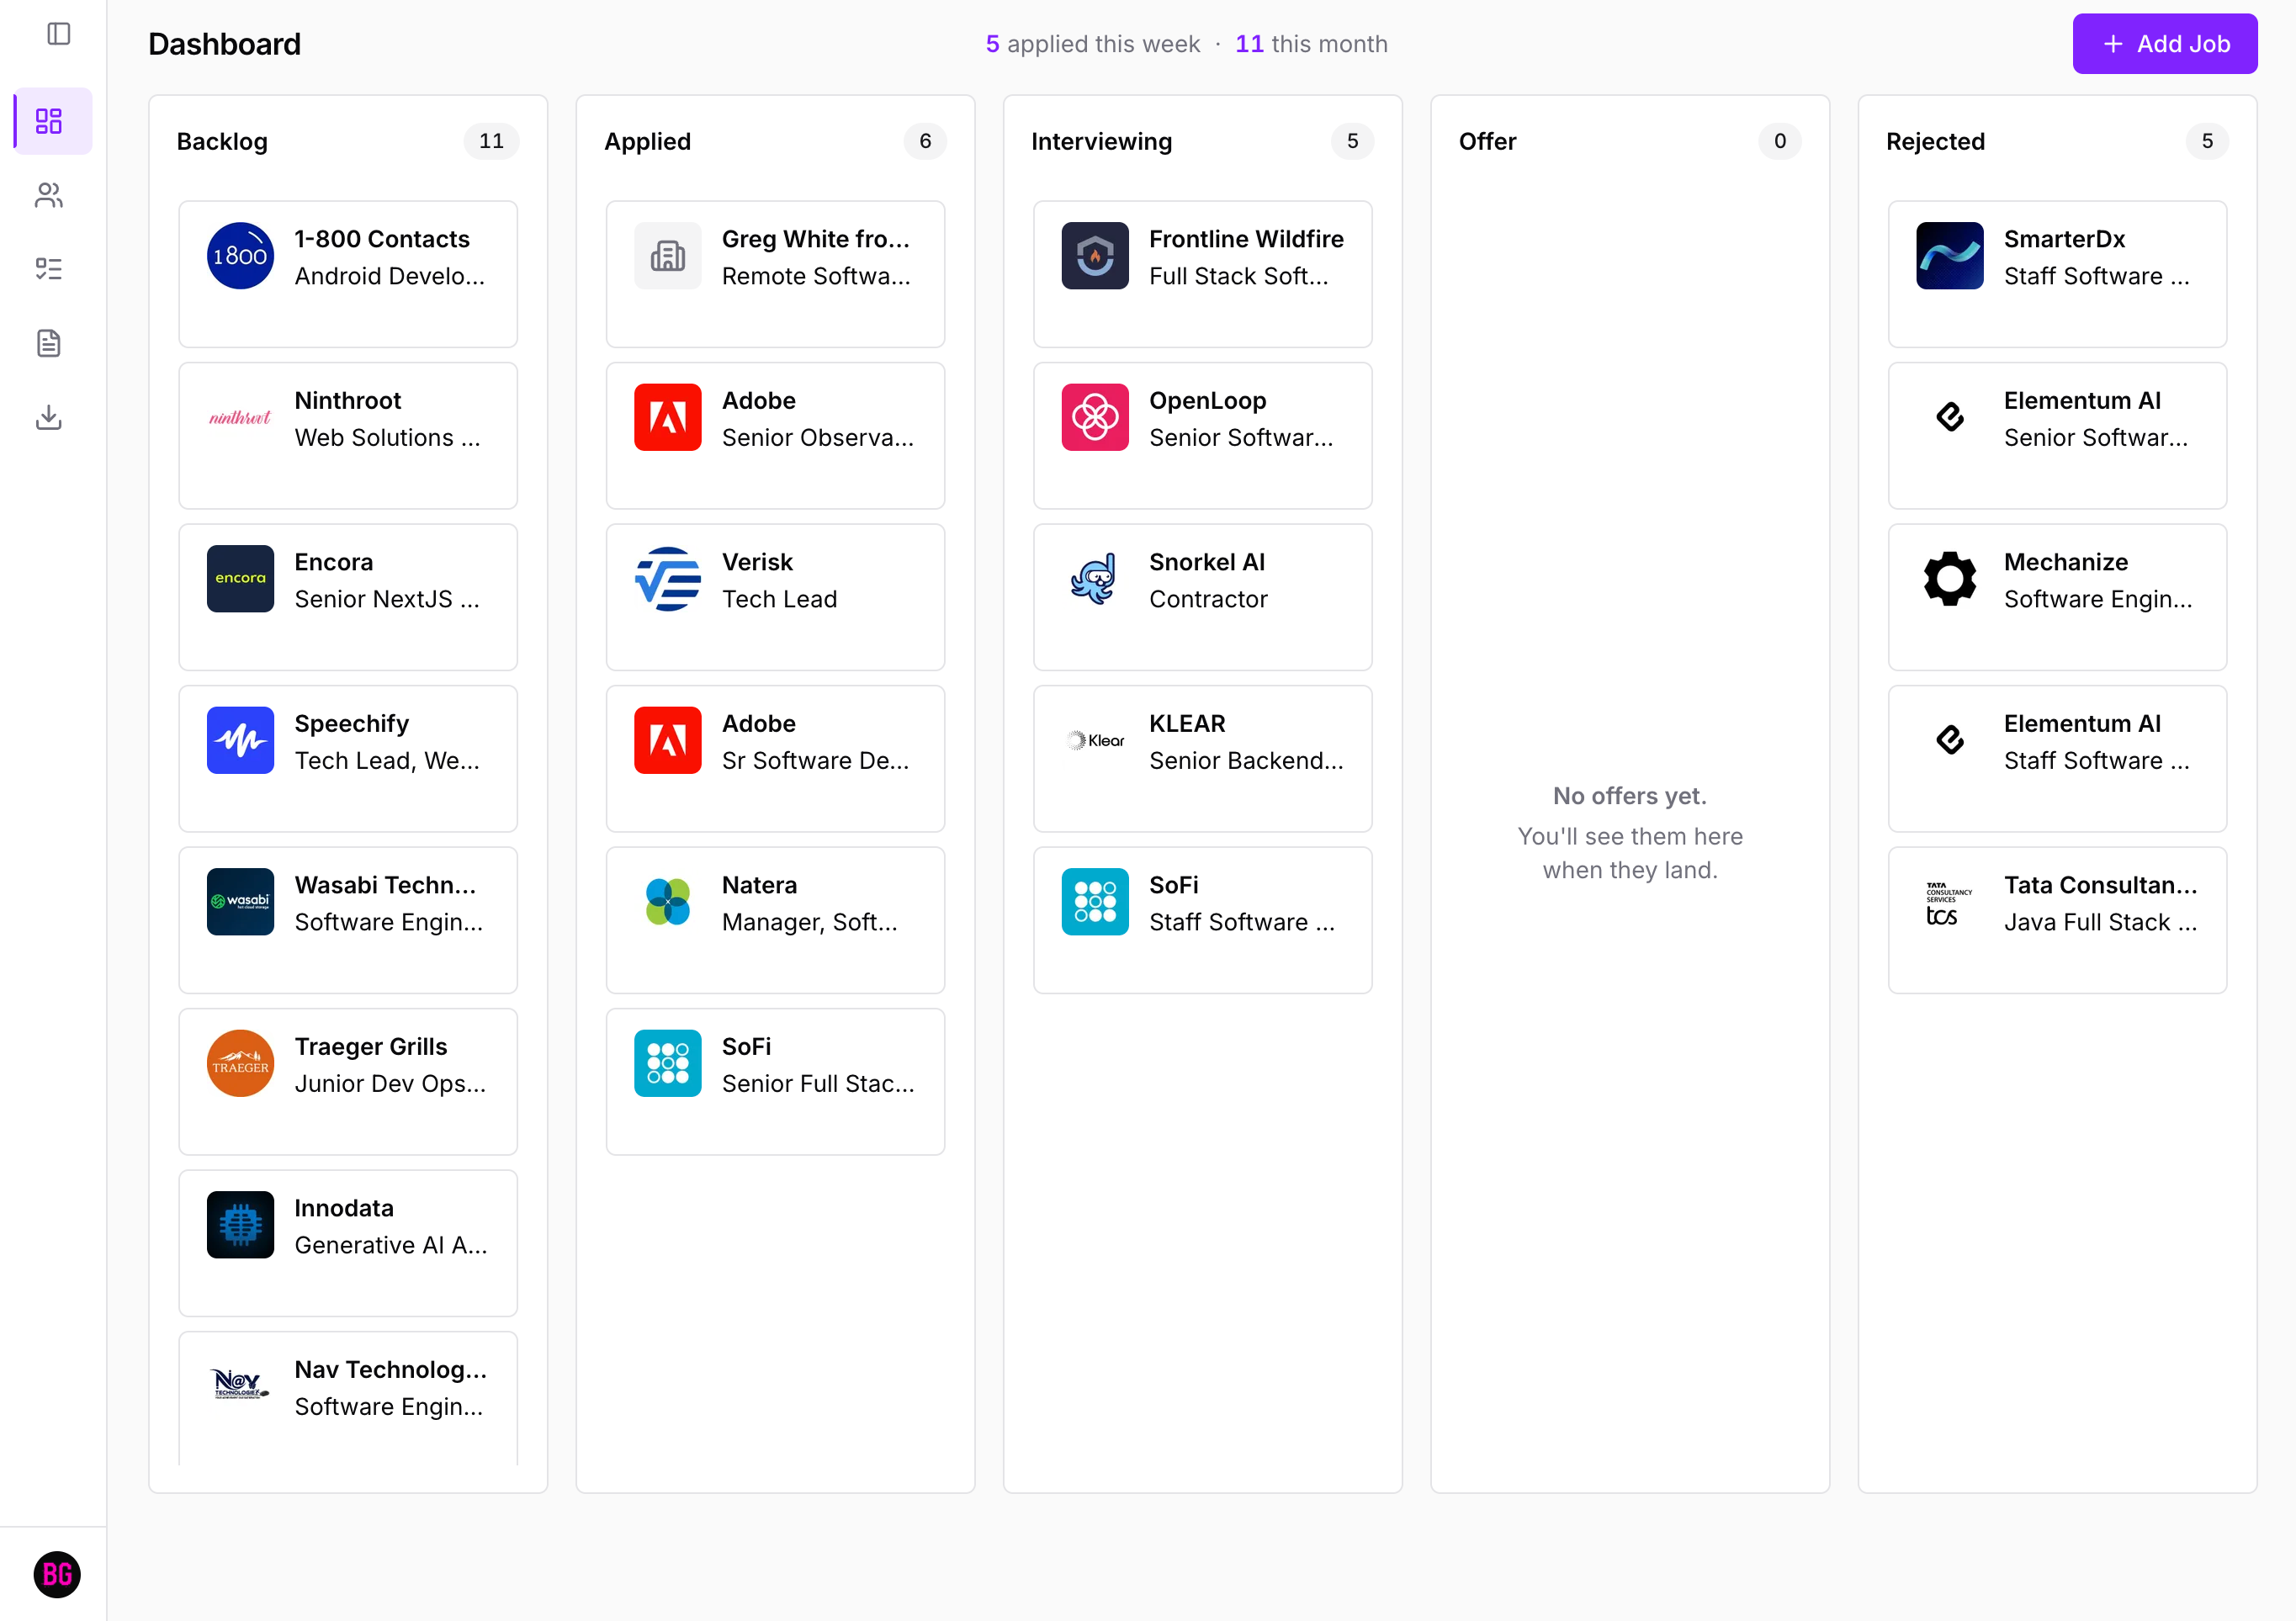Click the OpenLoop logo

(1095, 417)
